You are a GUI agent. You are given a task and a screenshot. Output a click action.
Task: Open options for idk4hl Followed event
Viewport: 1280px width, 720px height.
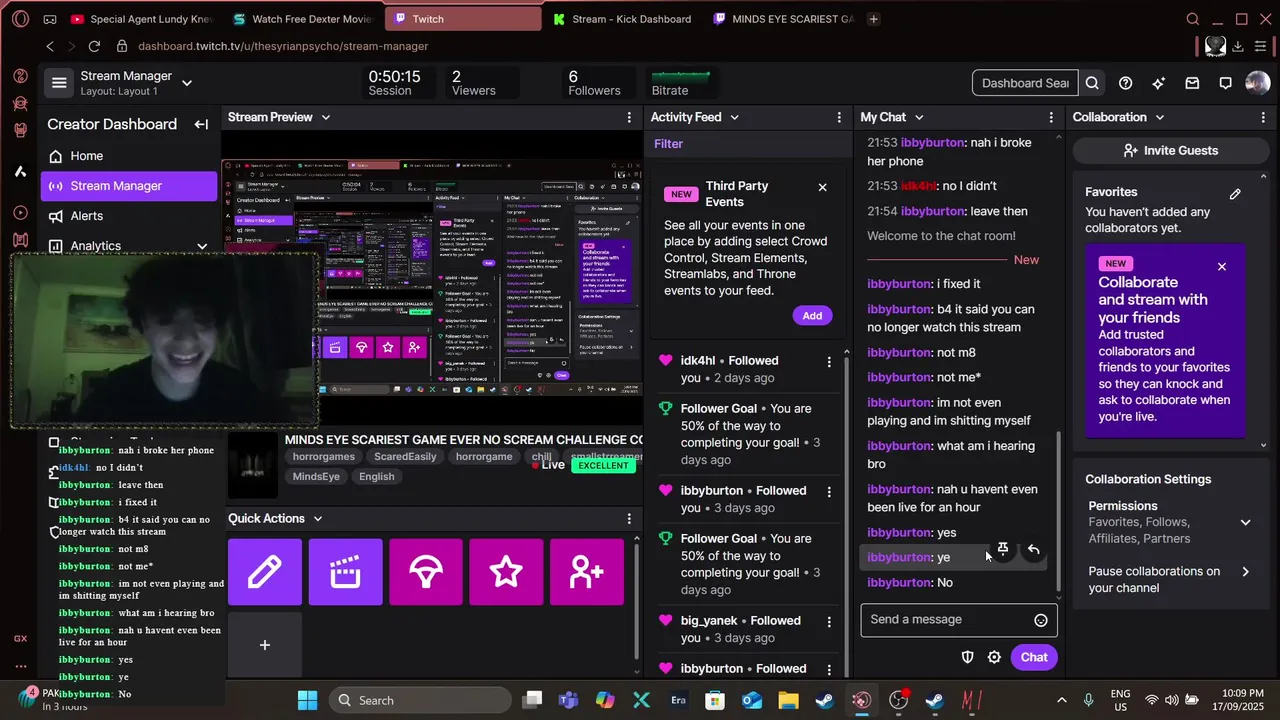click(828, 361)
